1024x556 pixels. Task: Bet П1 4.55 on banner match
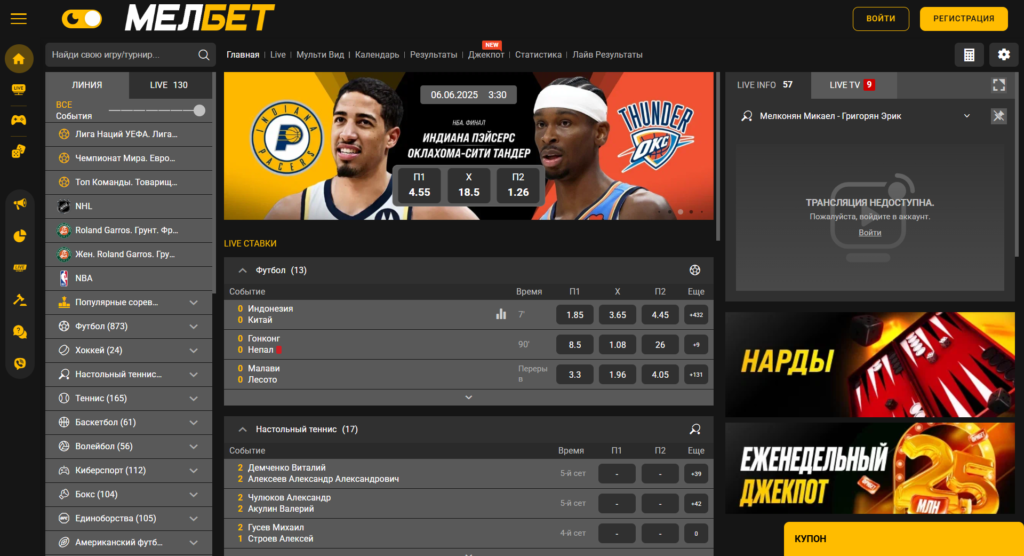coord(419,185)
